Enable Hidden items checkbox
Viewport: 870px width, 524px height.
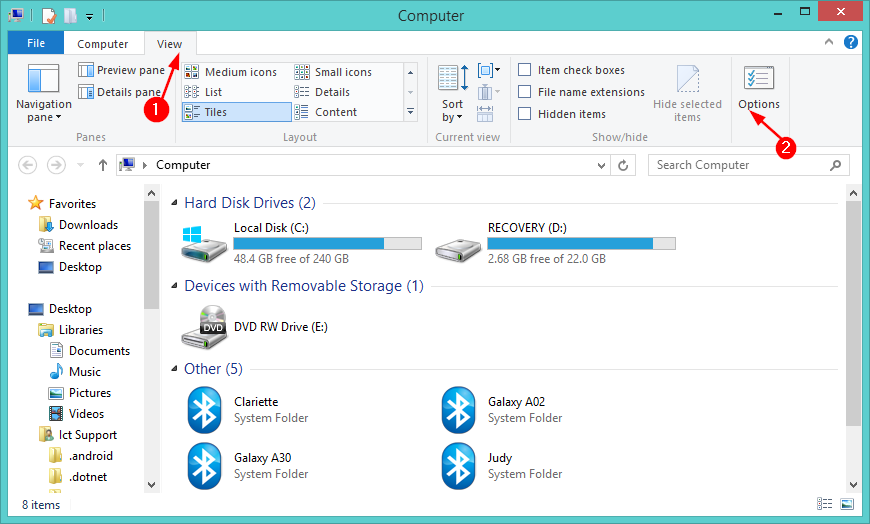pyautogui.click(x=524, y=113)
